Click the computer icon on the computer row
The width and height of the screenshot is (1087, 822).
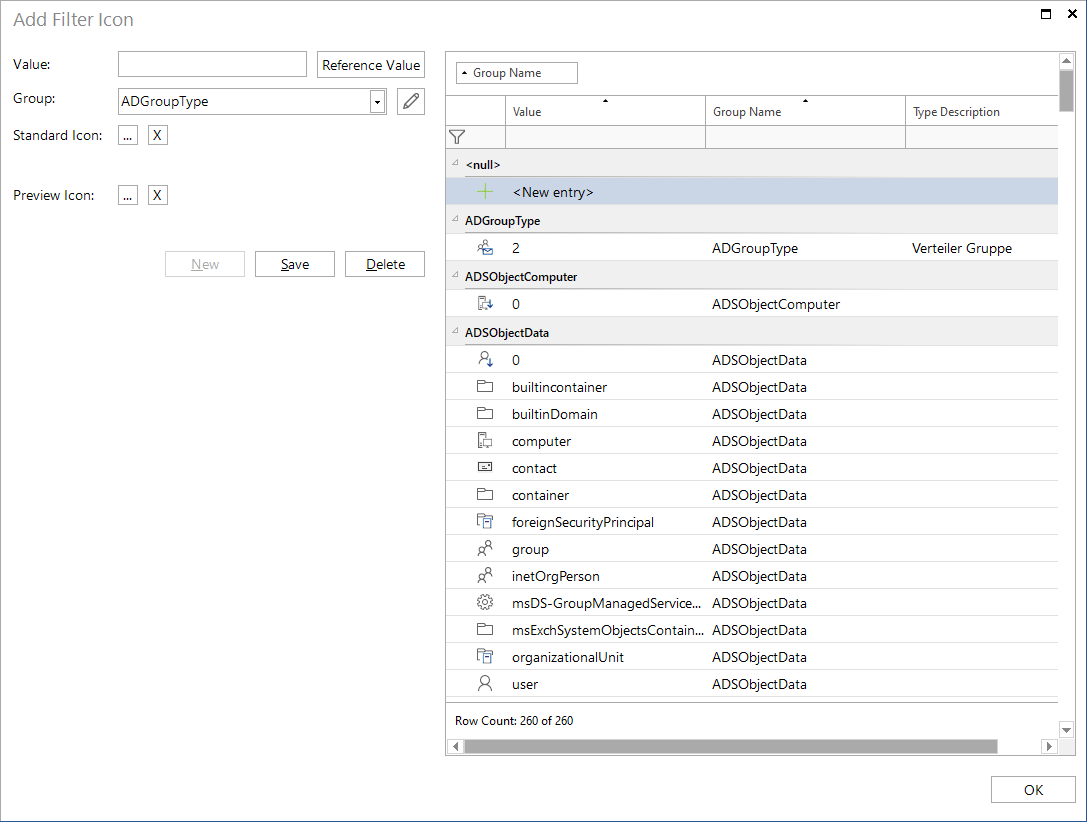(485, 440)
